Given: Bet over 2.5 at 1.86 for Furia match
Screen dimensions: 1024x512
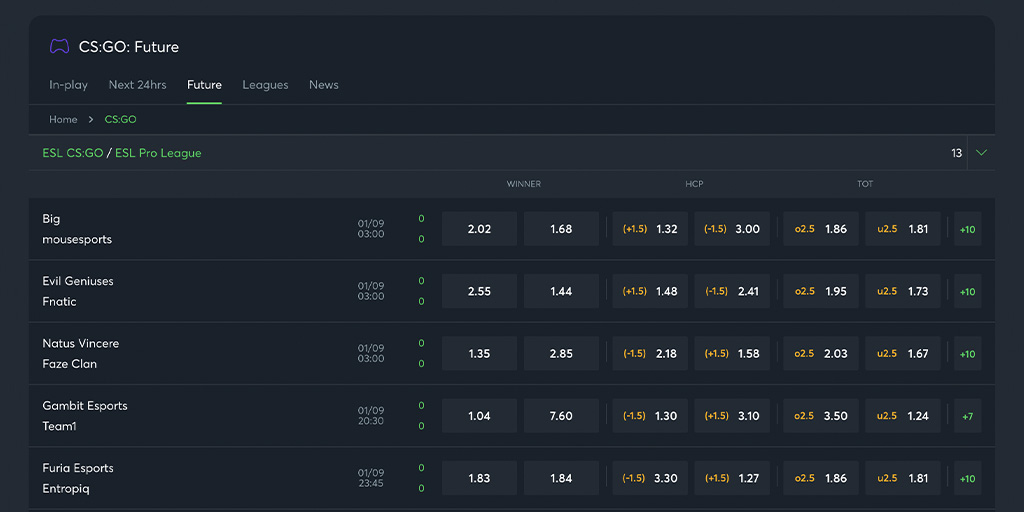Looking at the screenshot, I should coord(821,478).
